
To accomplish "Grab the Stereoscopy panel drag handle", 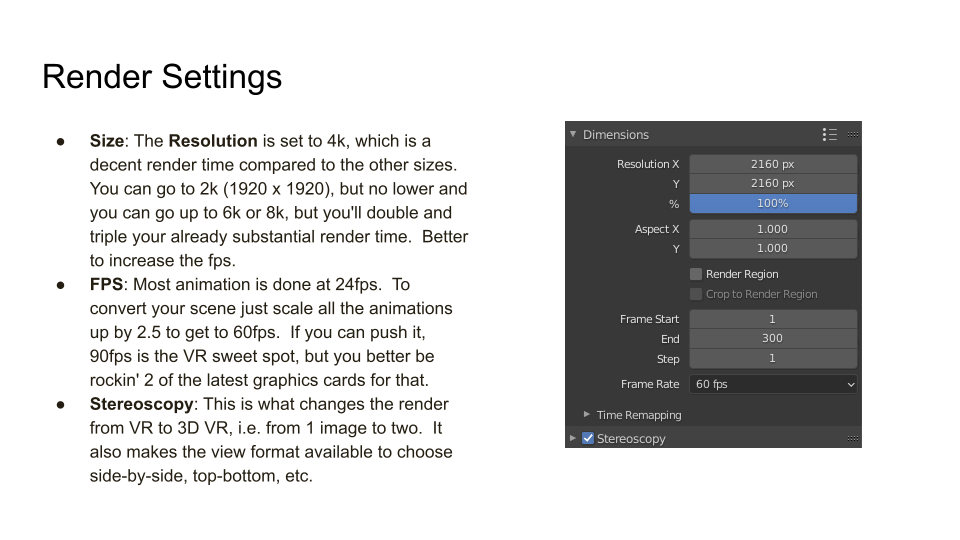I will (853, 438).
